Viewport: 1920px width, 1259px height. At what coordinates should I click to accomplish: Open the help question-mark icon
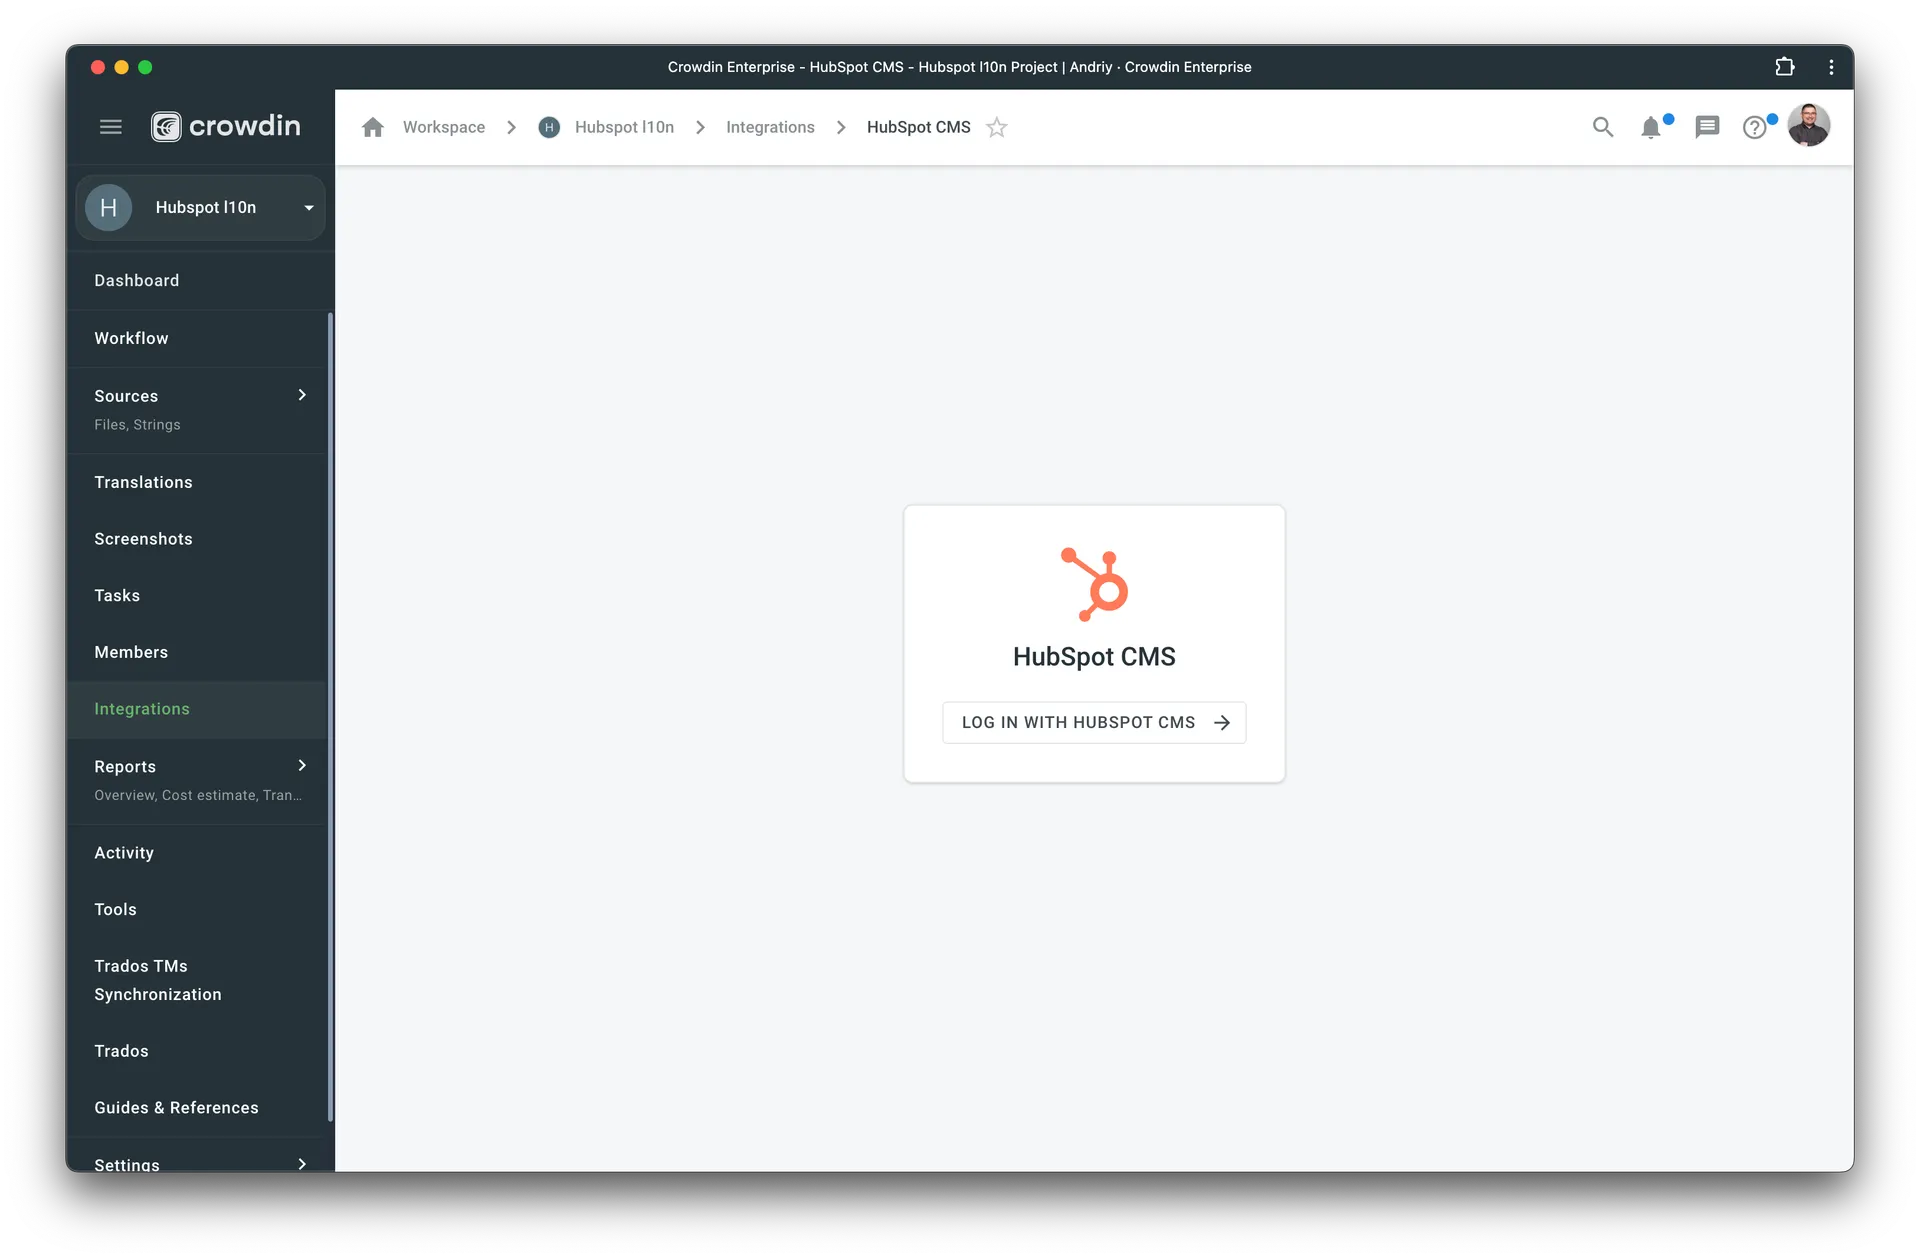tap(1755, 127)
